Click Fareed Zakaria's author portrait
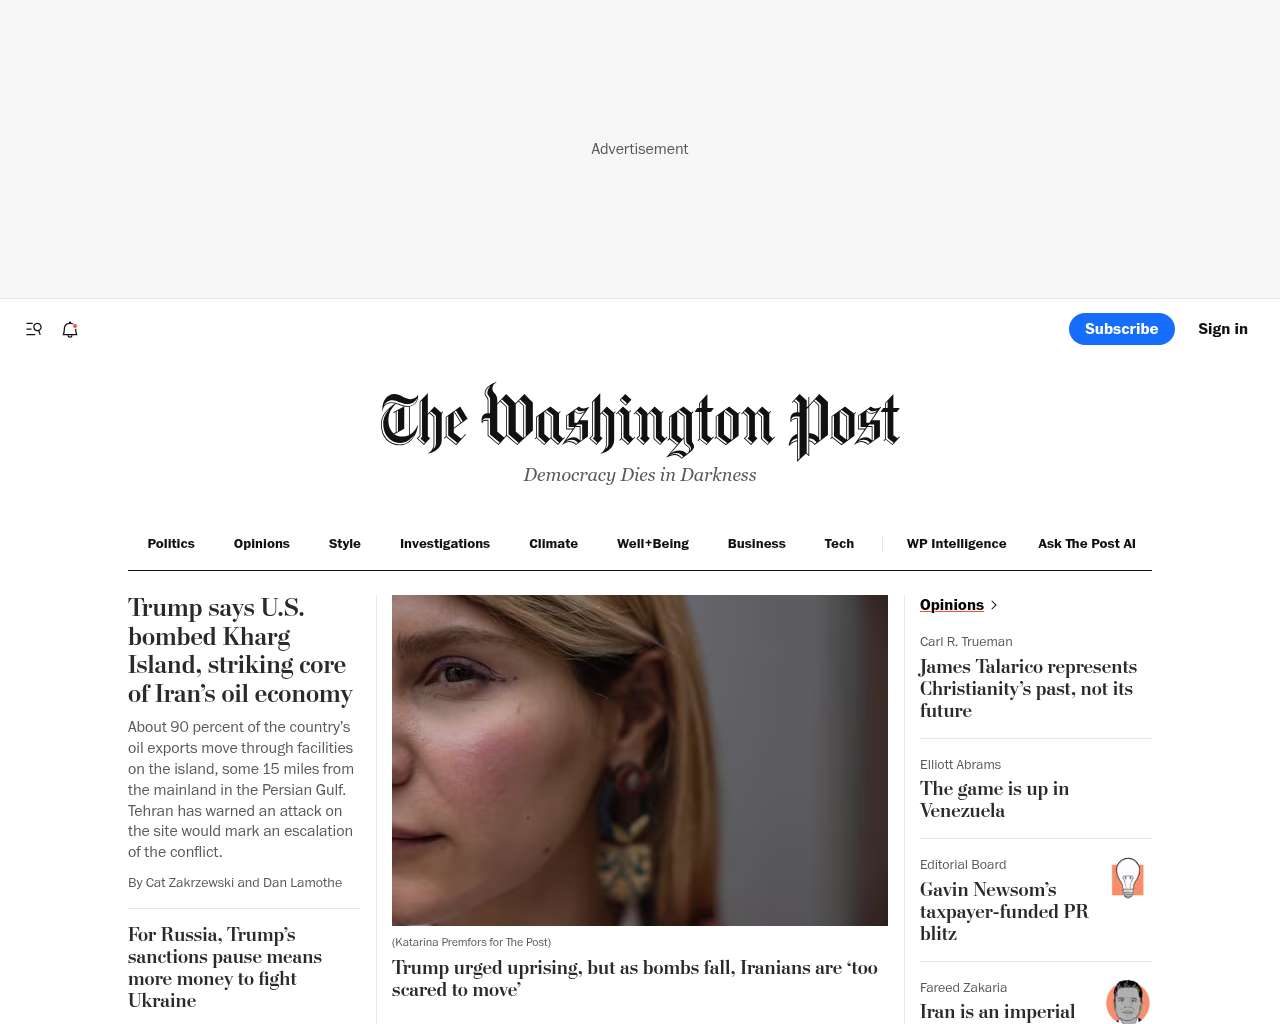 pos(1128,1001)
